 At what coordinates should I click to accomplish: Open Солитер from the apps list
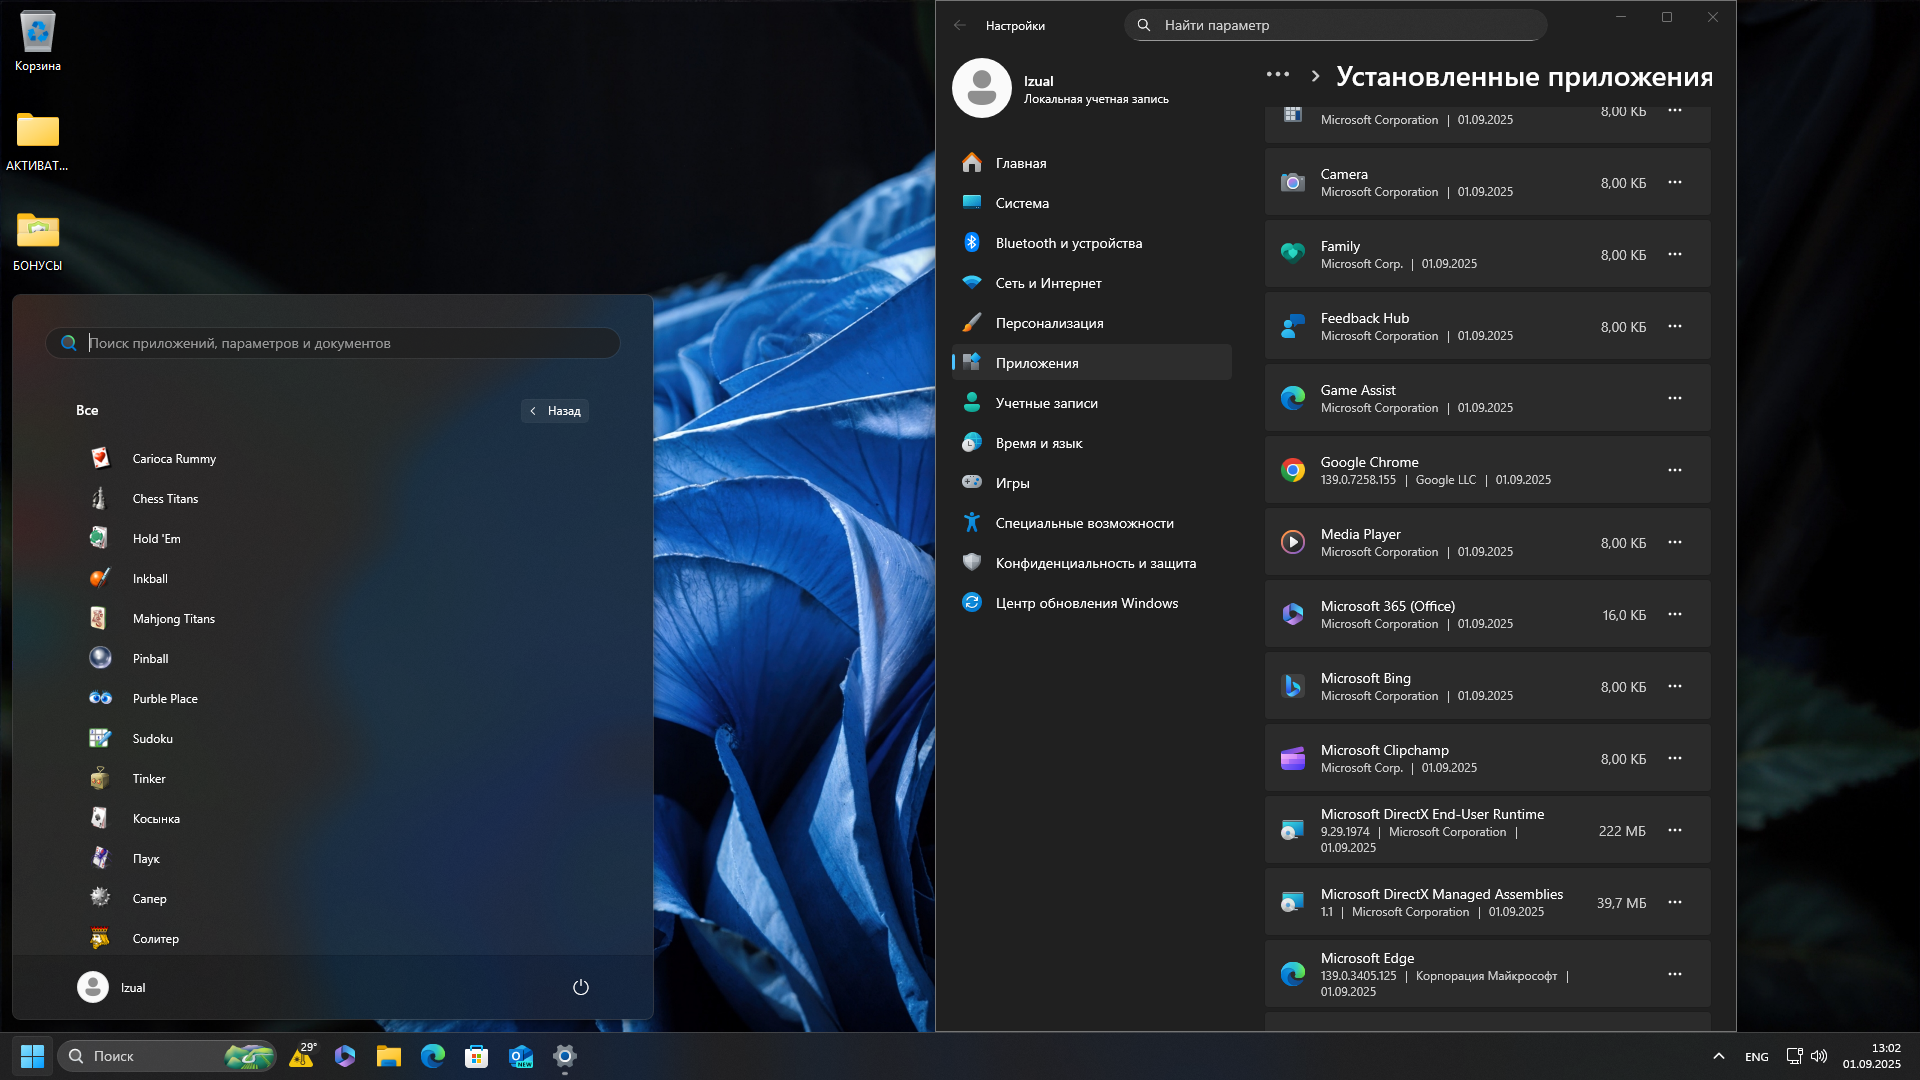[x=333, y=939]
